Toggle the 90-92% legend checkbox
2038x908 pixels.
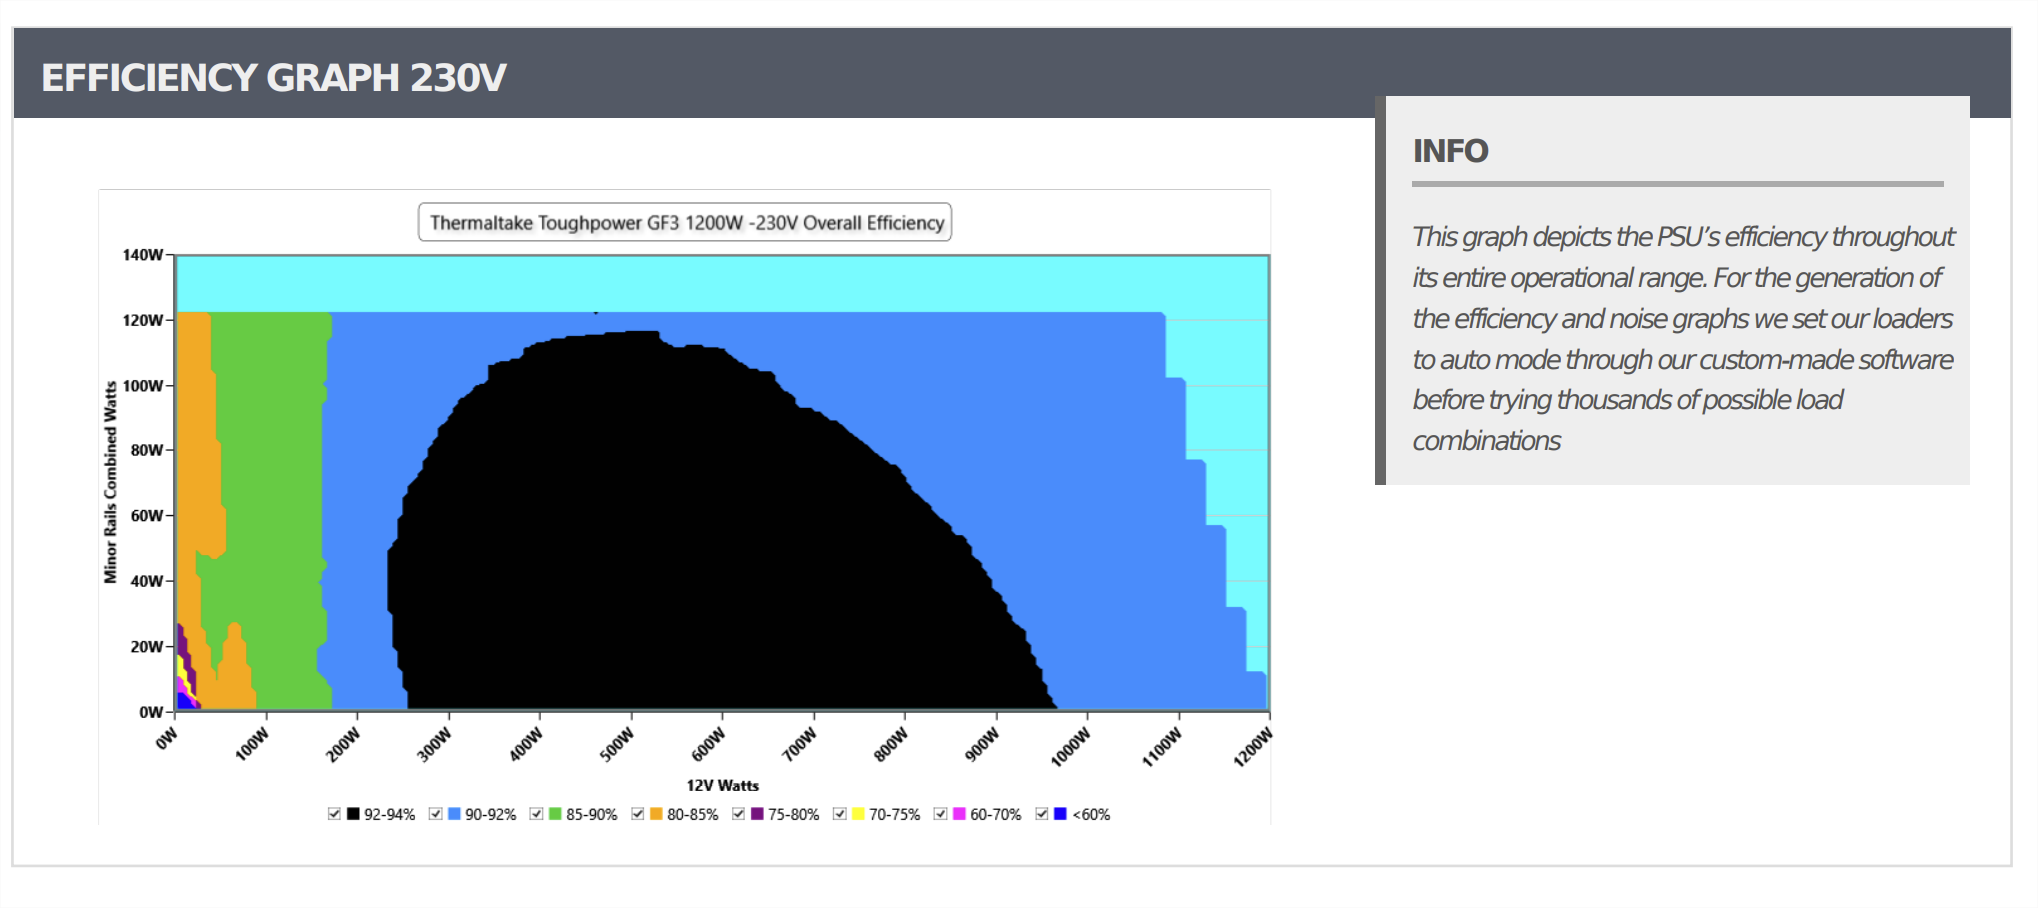435,814
